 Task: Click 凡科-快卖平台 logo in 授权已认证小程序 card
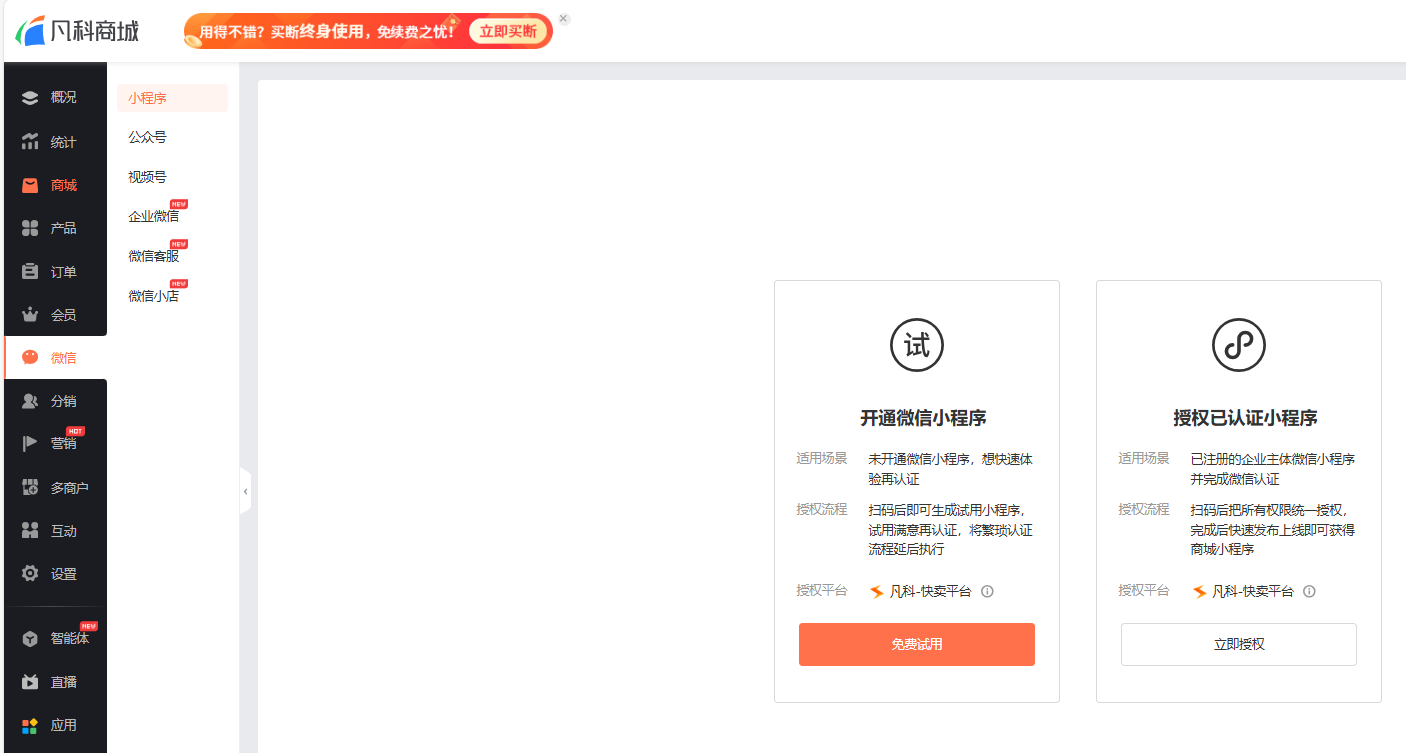click(1199, 591)
